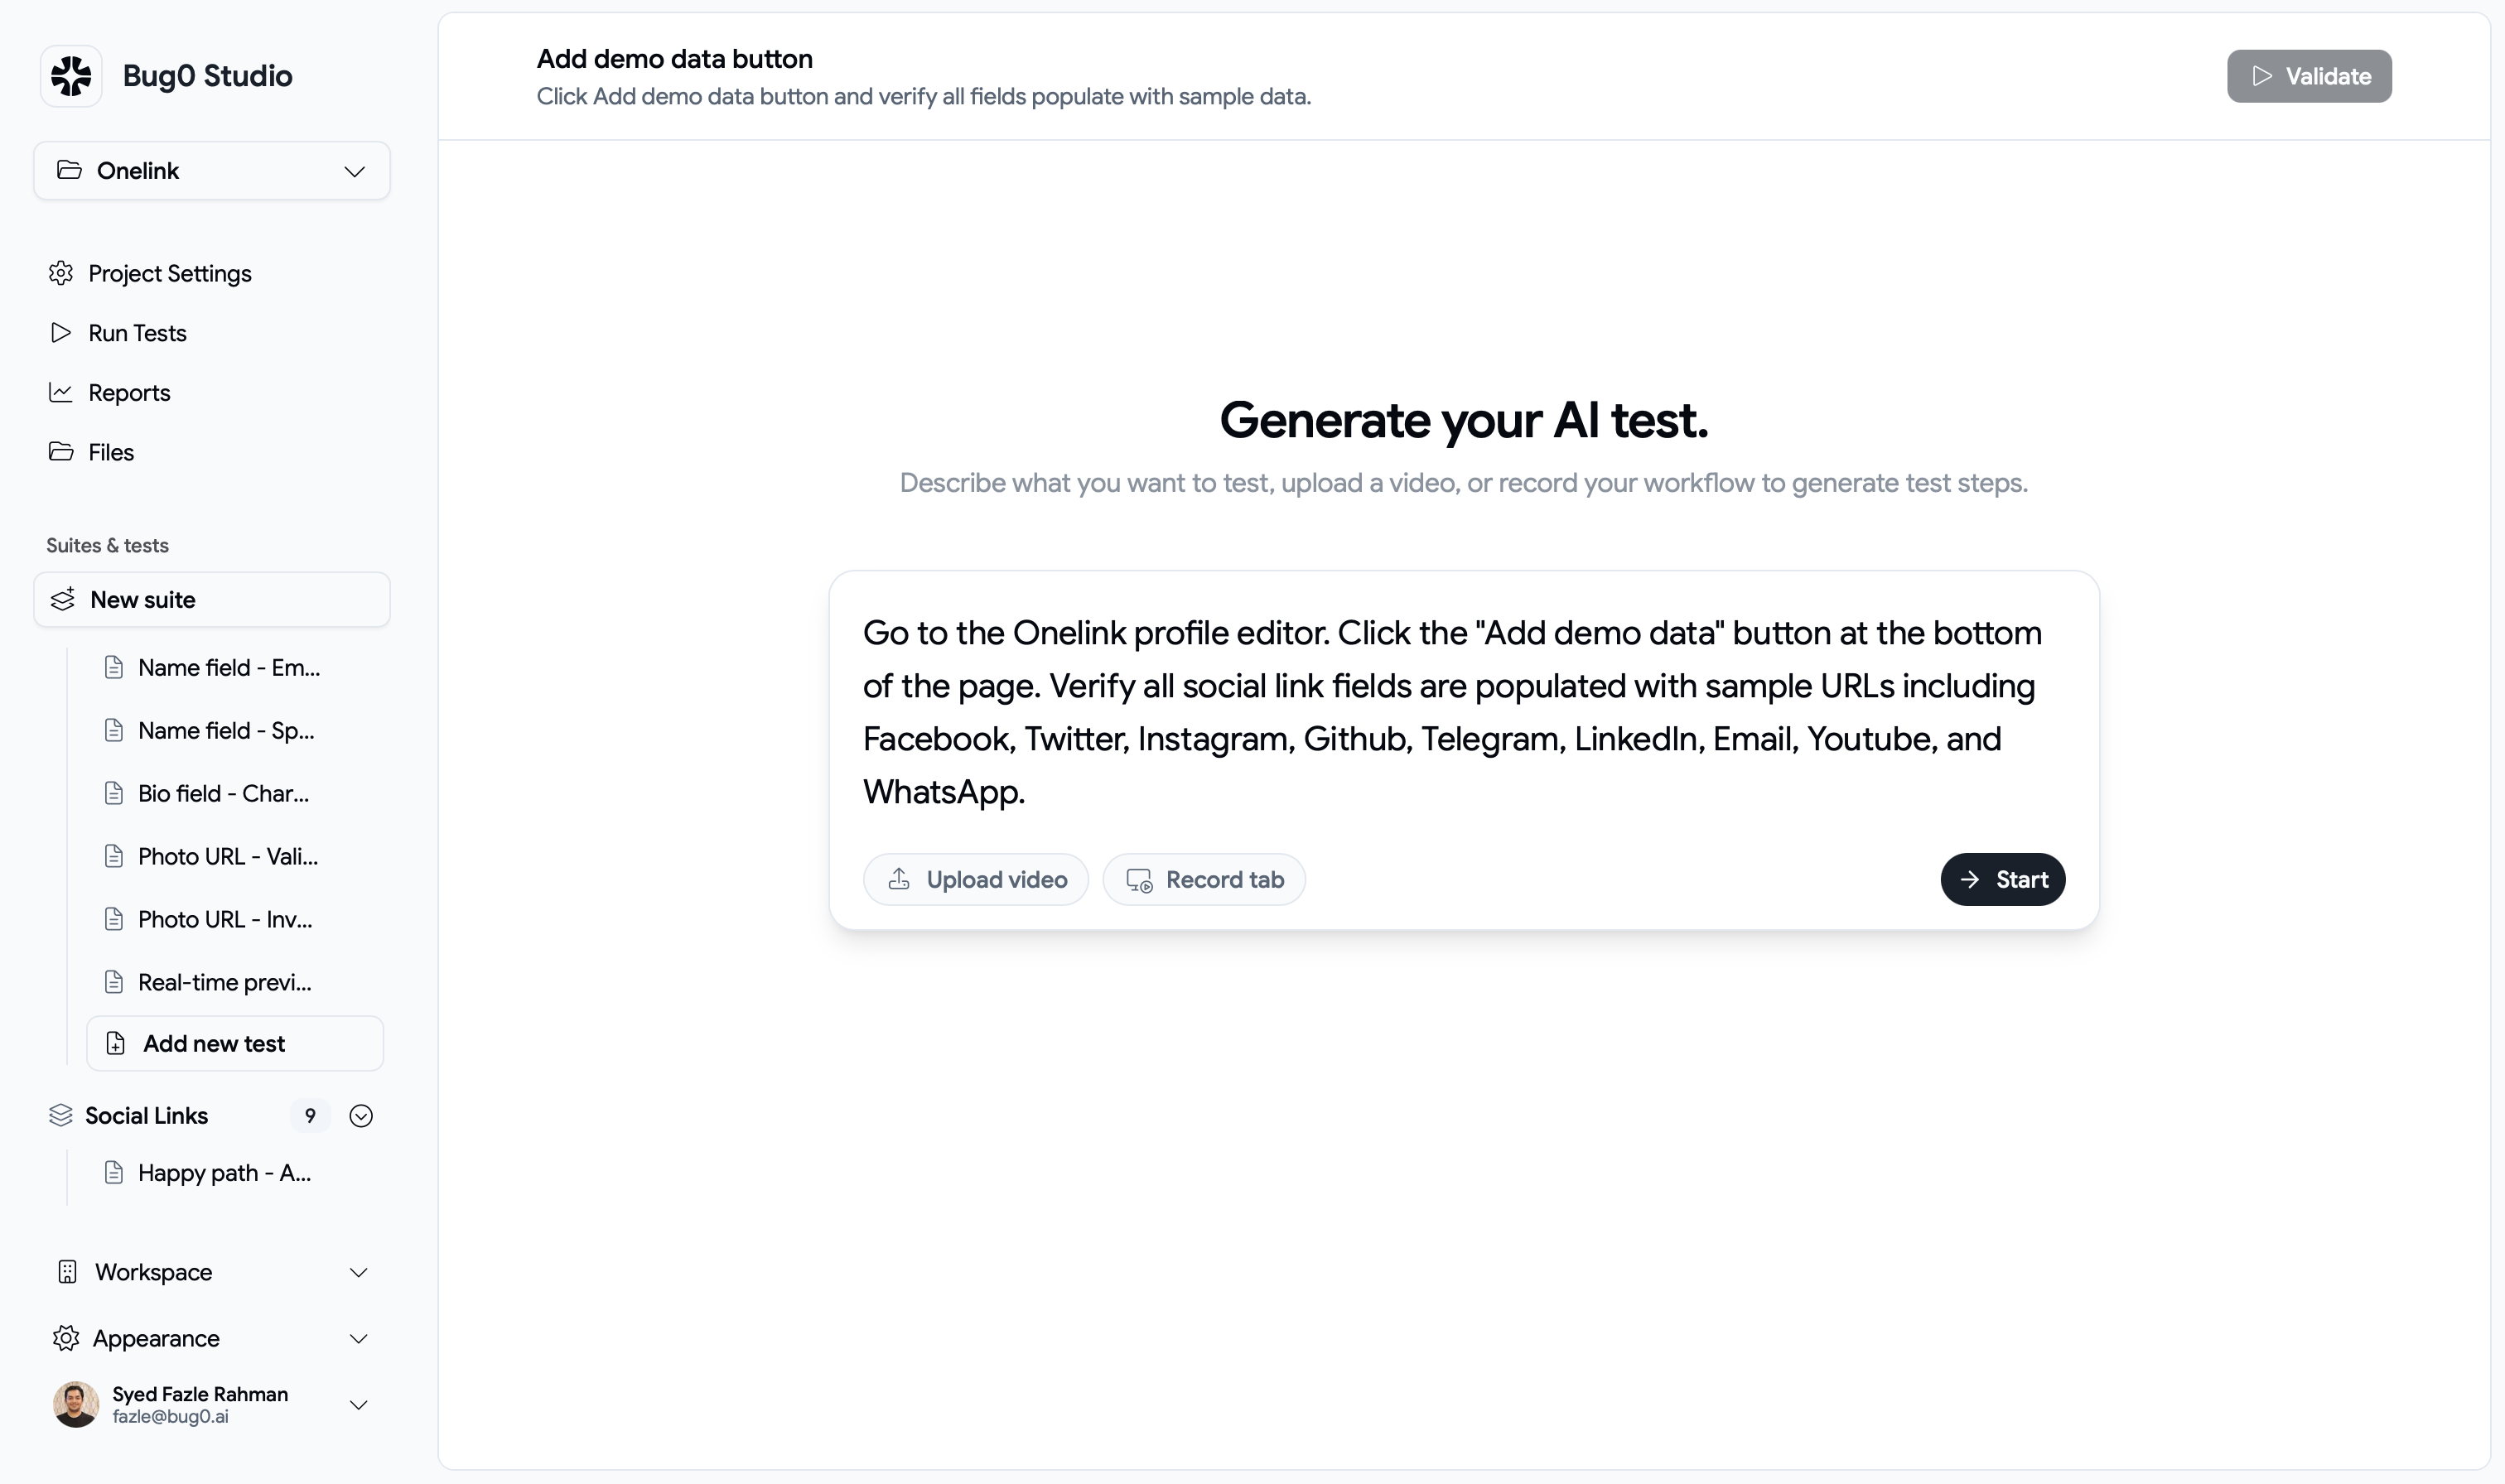Click the Upload video icon
The width and height of the screenshot is (2505, 1484).
click(899, 879)
